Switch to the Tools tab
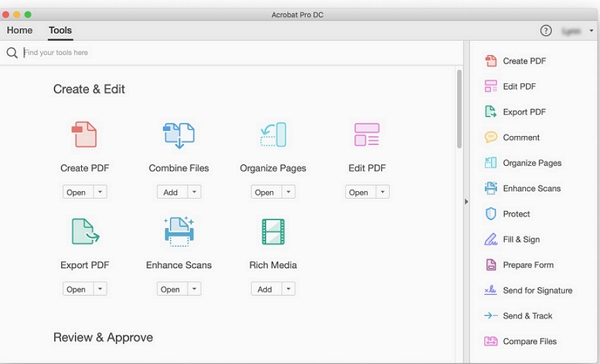This screenshot has width=600, height=364. tap(60, 30)
